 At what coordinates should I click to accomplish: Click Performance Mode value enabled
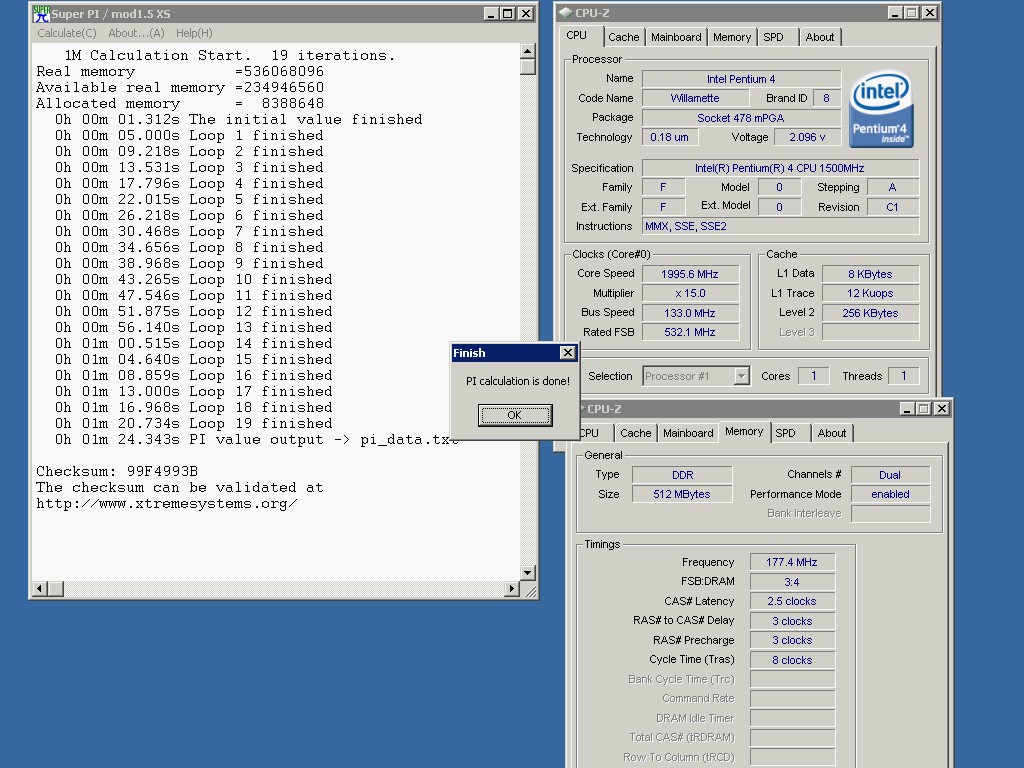tap(890, 494)
